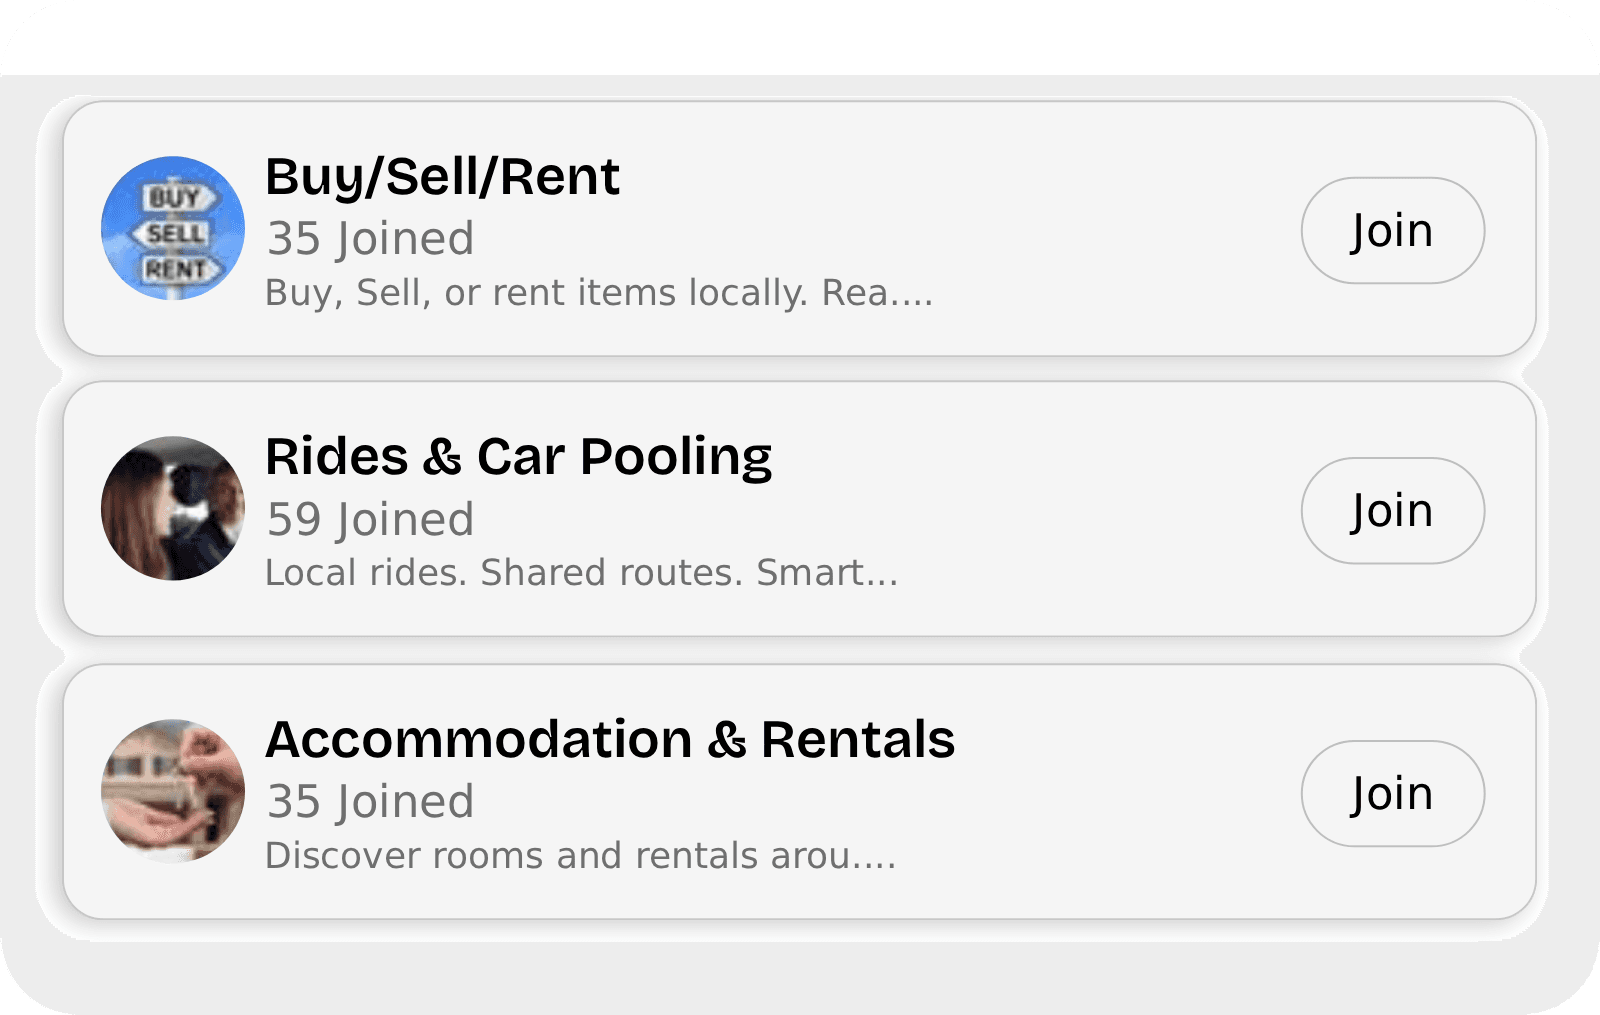
Task: Join the Accommodation & Rentals group
Action: [x=1392, y=794]
